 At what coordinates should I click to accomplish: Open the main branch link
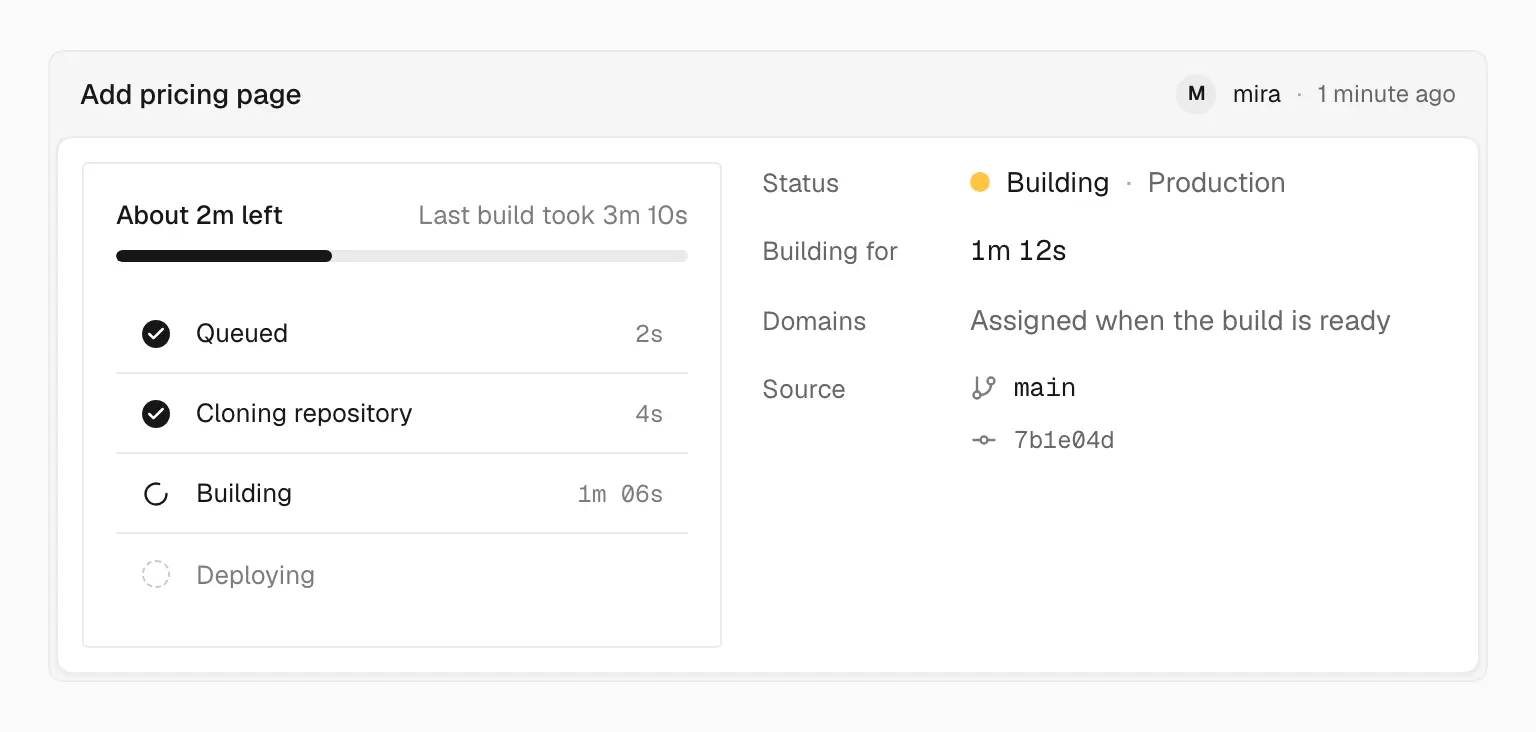click(x=1045, y=388)
